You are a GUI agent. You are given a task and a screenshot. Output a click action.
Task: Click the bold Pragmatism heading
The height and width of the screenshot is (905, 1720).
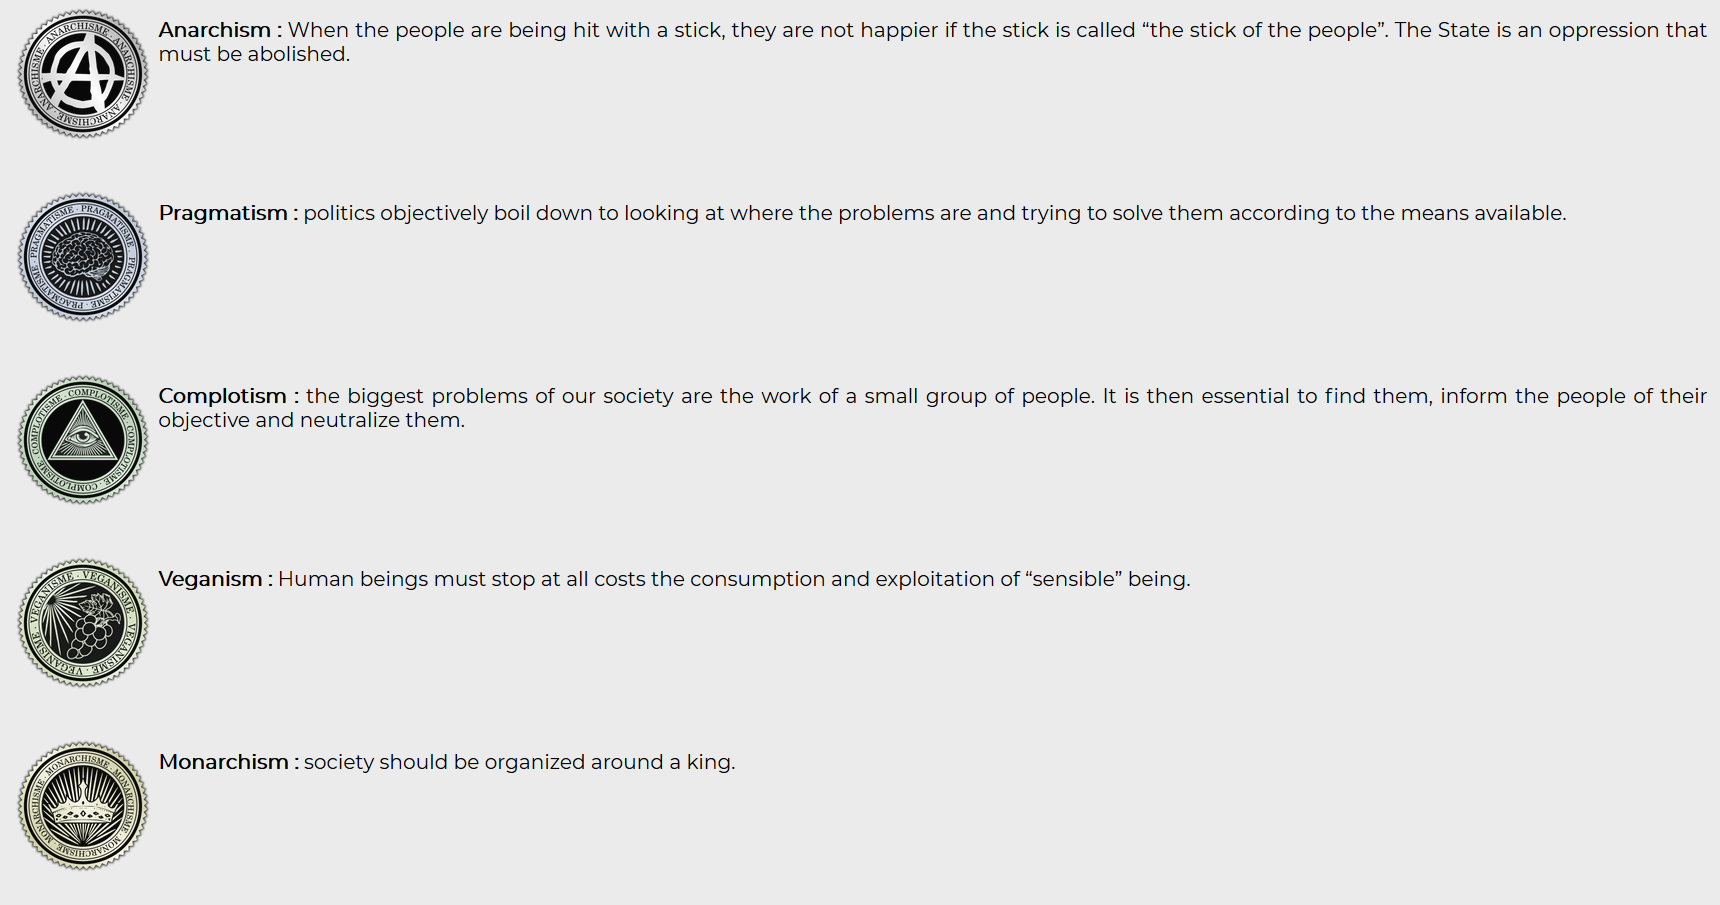[x=223, y=213]
